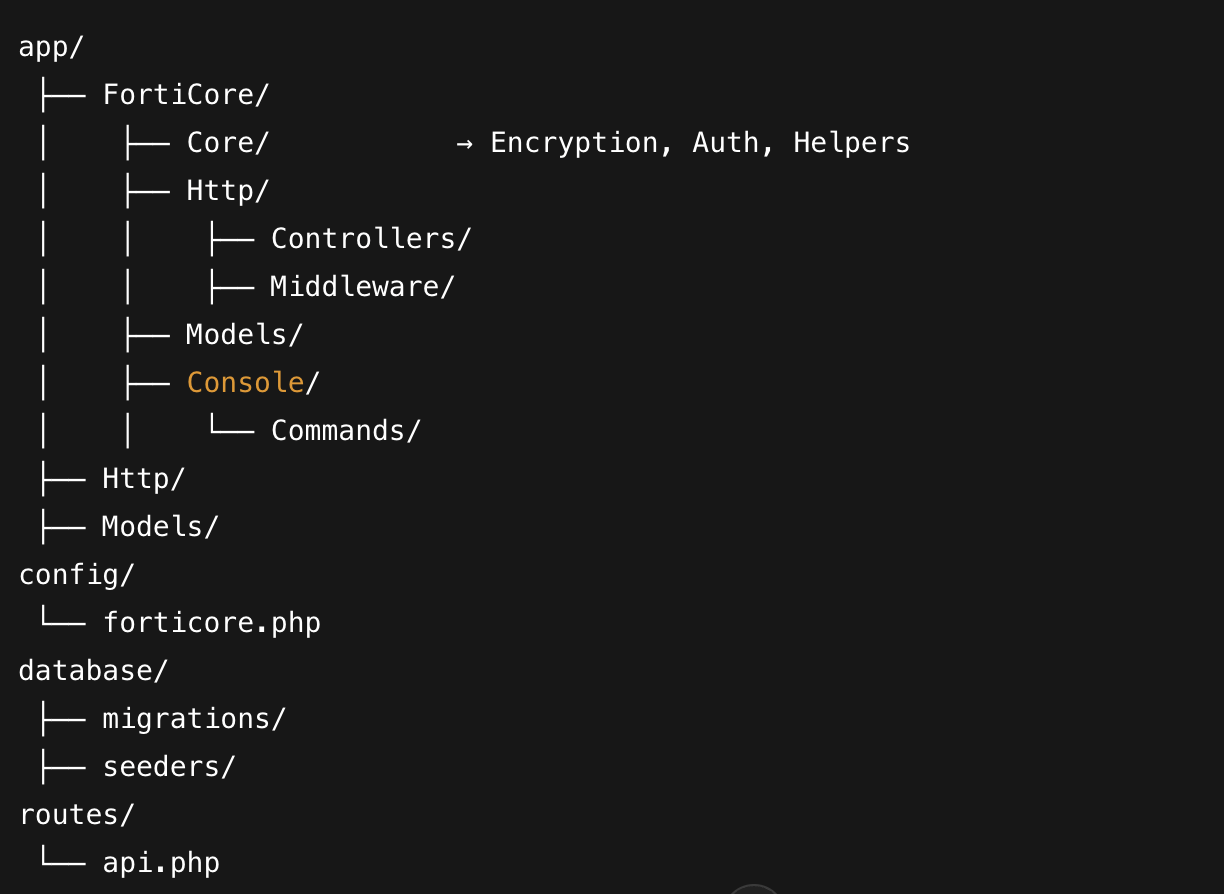Viewport: 1224px width, 894px height.
Task: Click the routes/ directory line
Action: pos(76,815)
